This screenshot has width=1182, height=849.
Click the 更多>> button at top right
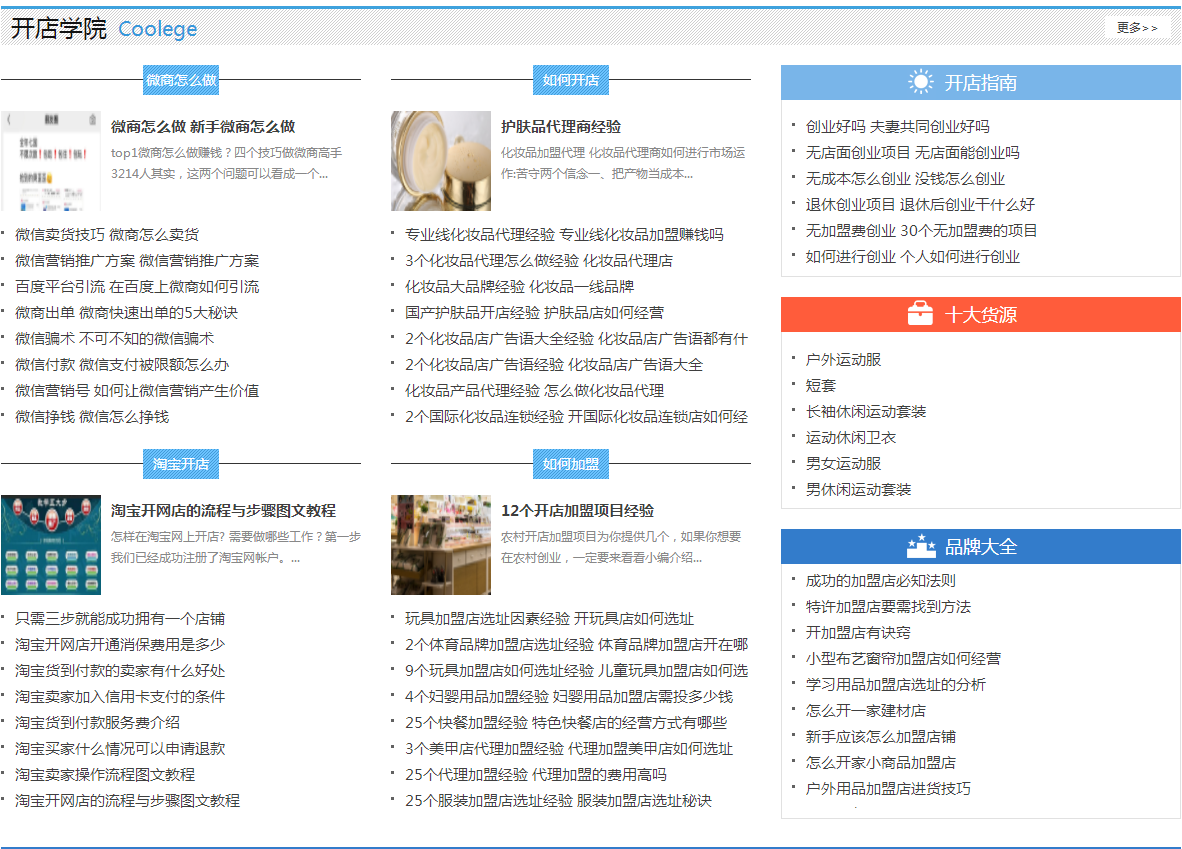(x=1137, y=28)
